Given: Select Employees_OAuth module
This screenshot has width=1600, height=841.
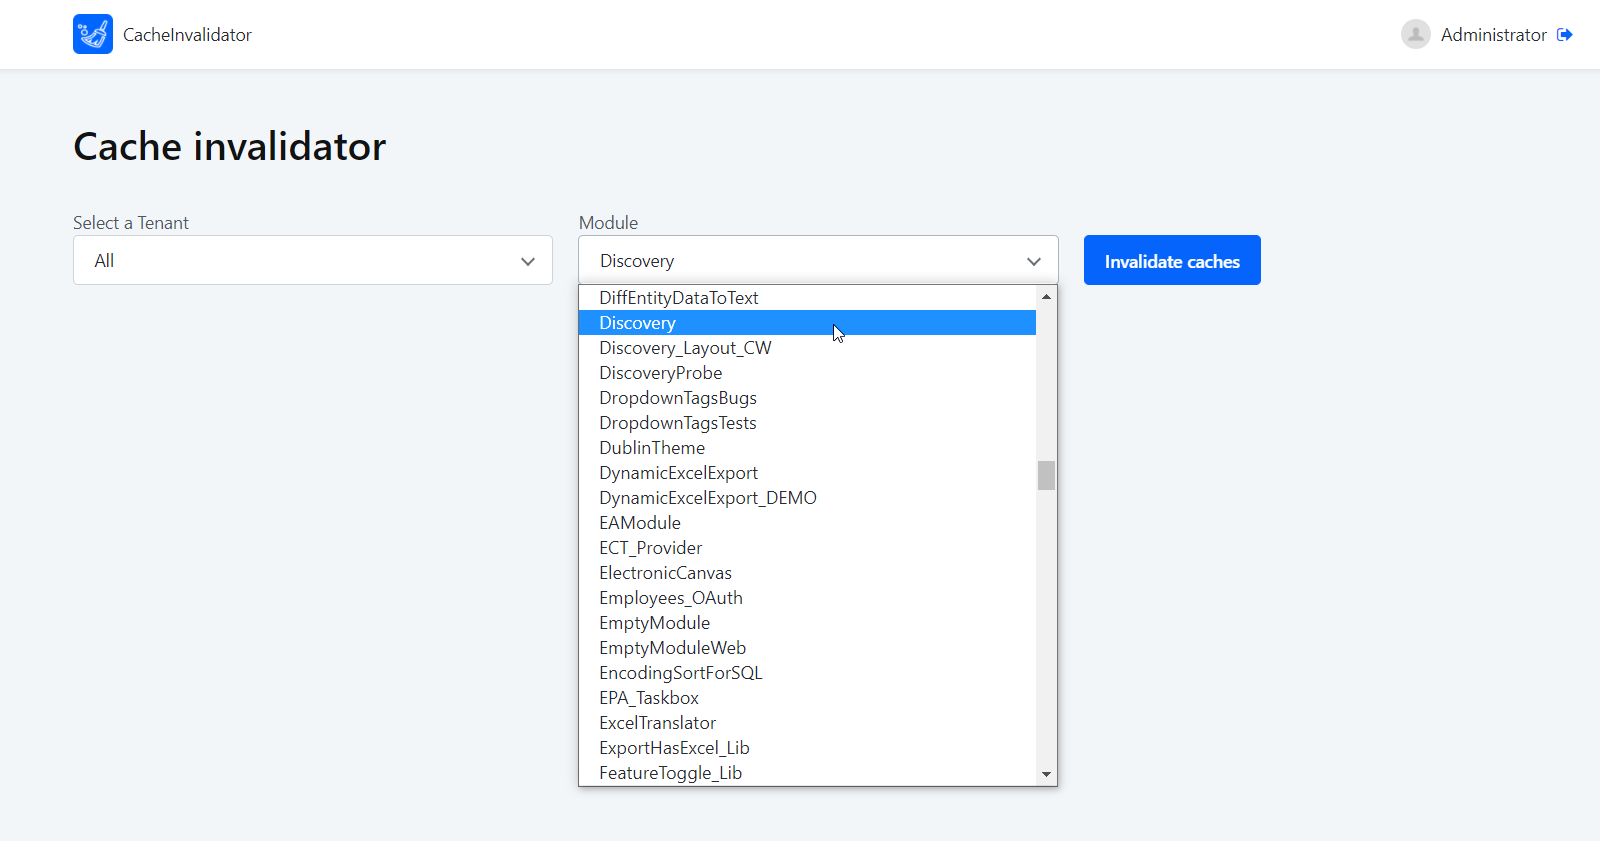Looking at the screenshot, I should [x=807, y=598].
